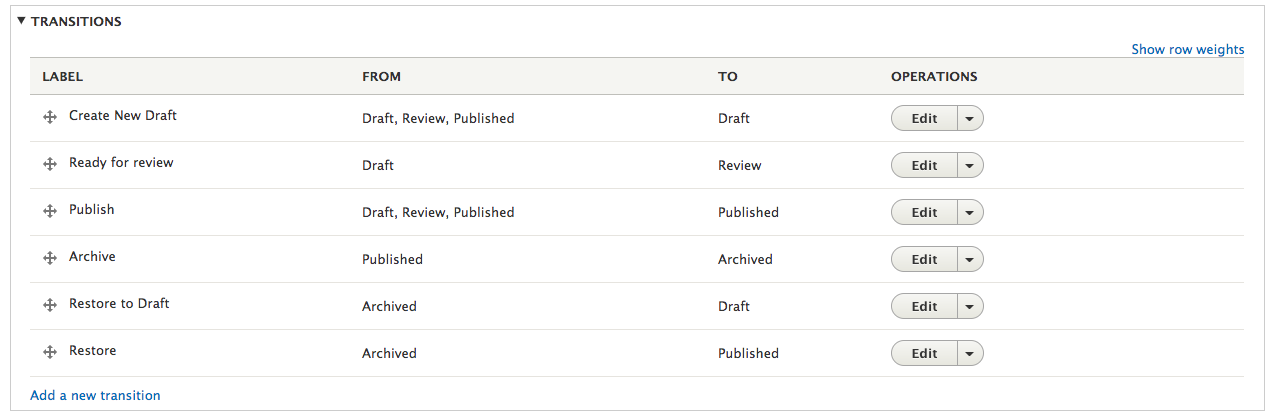Image resolution: width=1273 pixels, height=418 pixels.
Task: Click the drag handle for the Archive transition
Action: [49, 258]
